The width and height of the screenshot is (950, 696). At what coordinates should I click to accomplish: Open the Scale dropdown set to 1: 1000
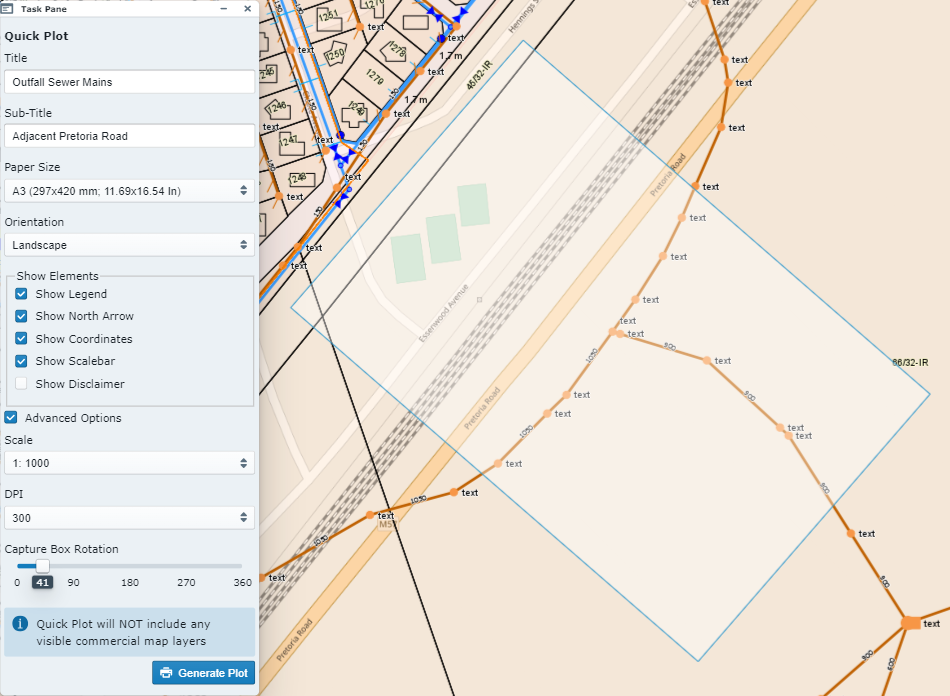(x=129, y=463)
